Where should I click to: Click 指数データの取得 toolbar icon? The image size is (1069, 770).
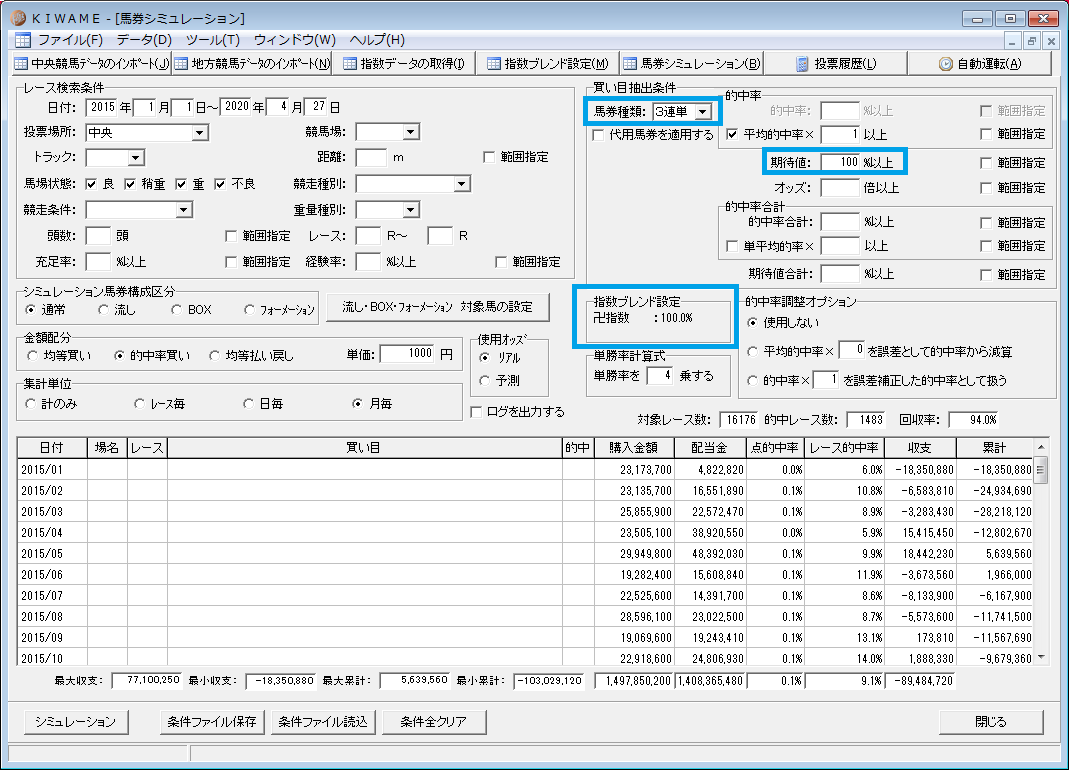coord(350,63)
